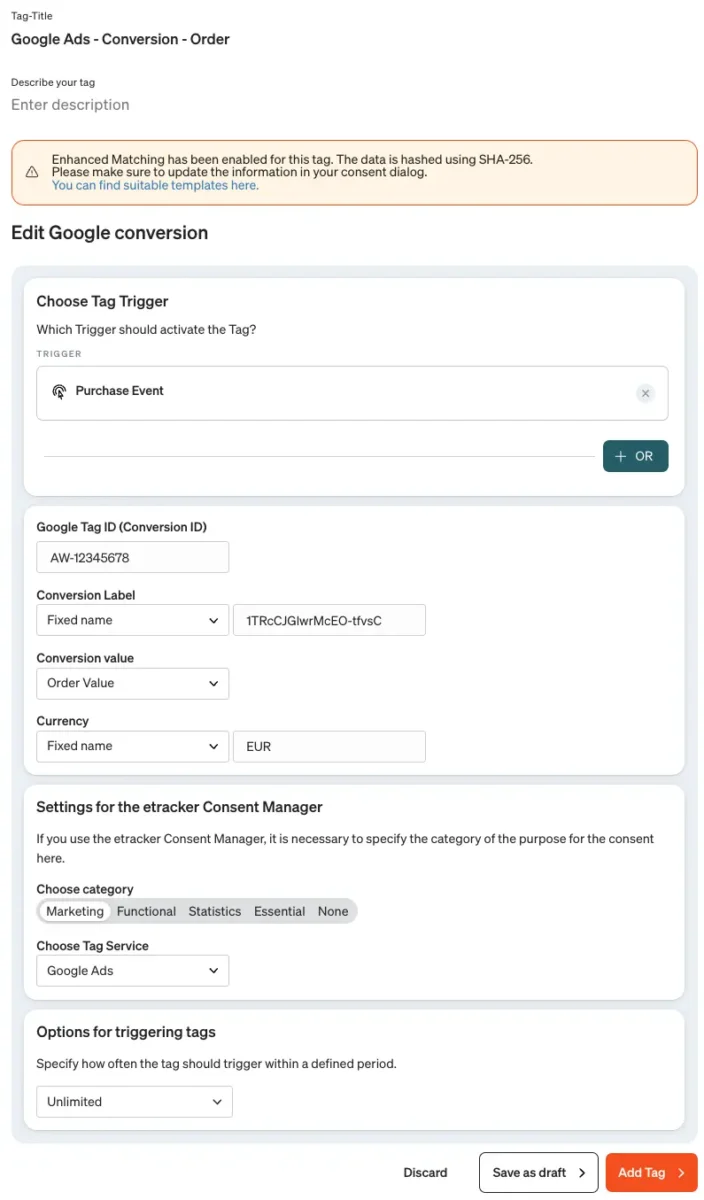This screenshot has width=704, height=1200.
Task: Select the Statistics consent category
Action: click(x=215, y=911)
